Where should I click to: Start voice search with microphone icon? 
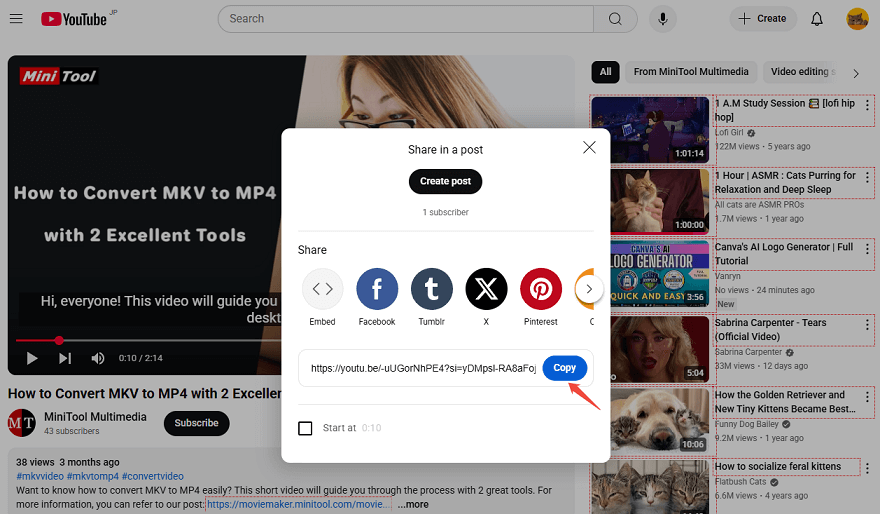pyautogui.click(x=663, y=19)
